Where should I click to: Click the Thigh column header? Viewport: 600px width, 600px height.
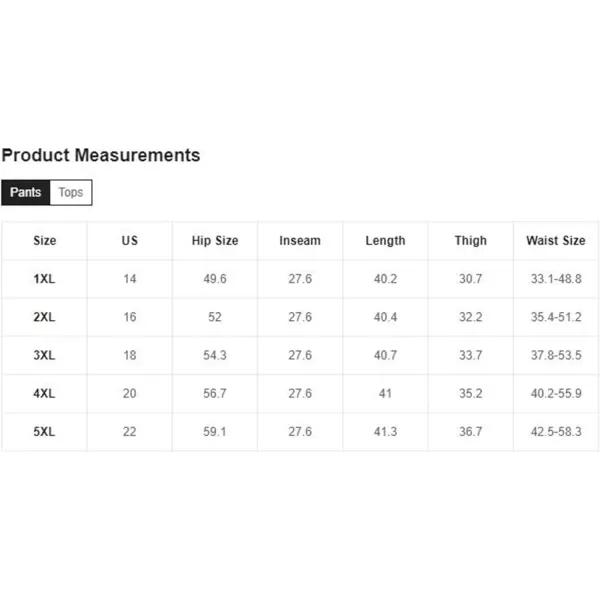tap(471, 241)
